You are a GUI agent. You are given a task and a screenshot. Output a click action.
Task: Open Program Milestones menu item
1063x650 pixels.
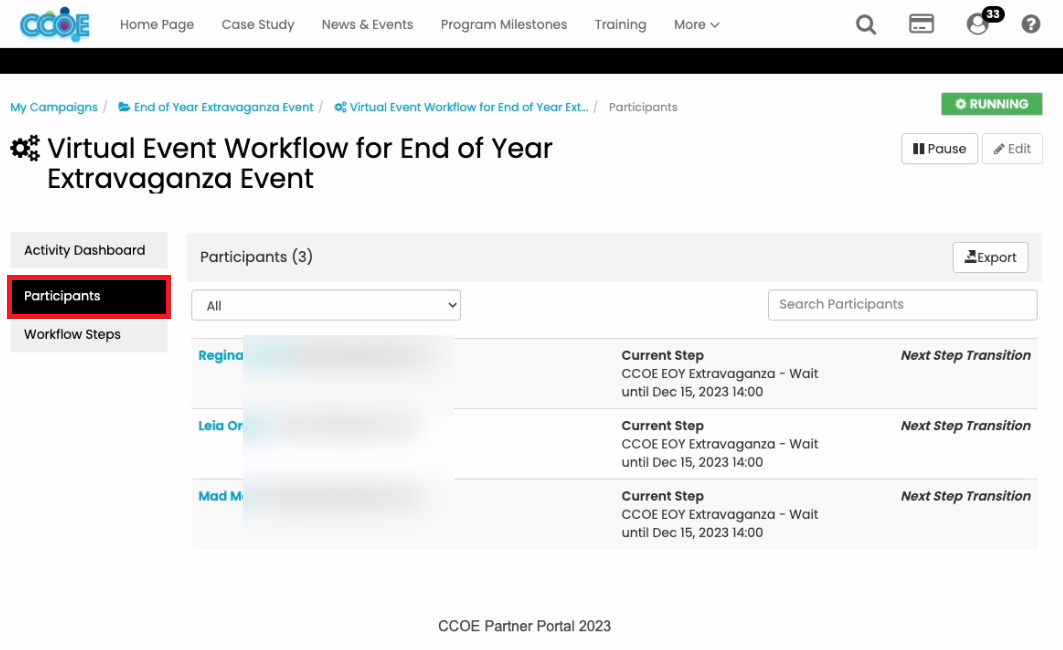click(x=504, y=24)
